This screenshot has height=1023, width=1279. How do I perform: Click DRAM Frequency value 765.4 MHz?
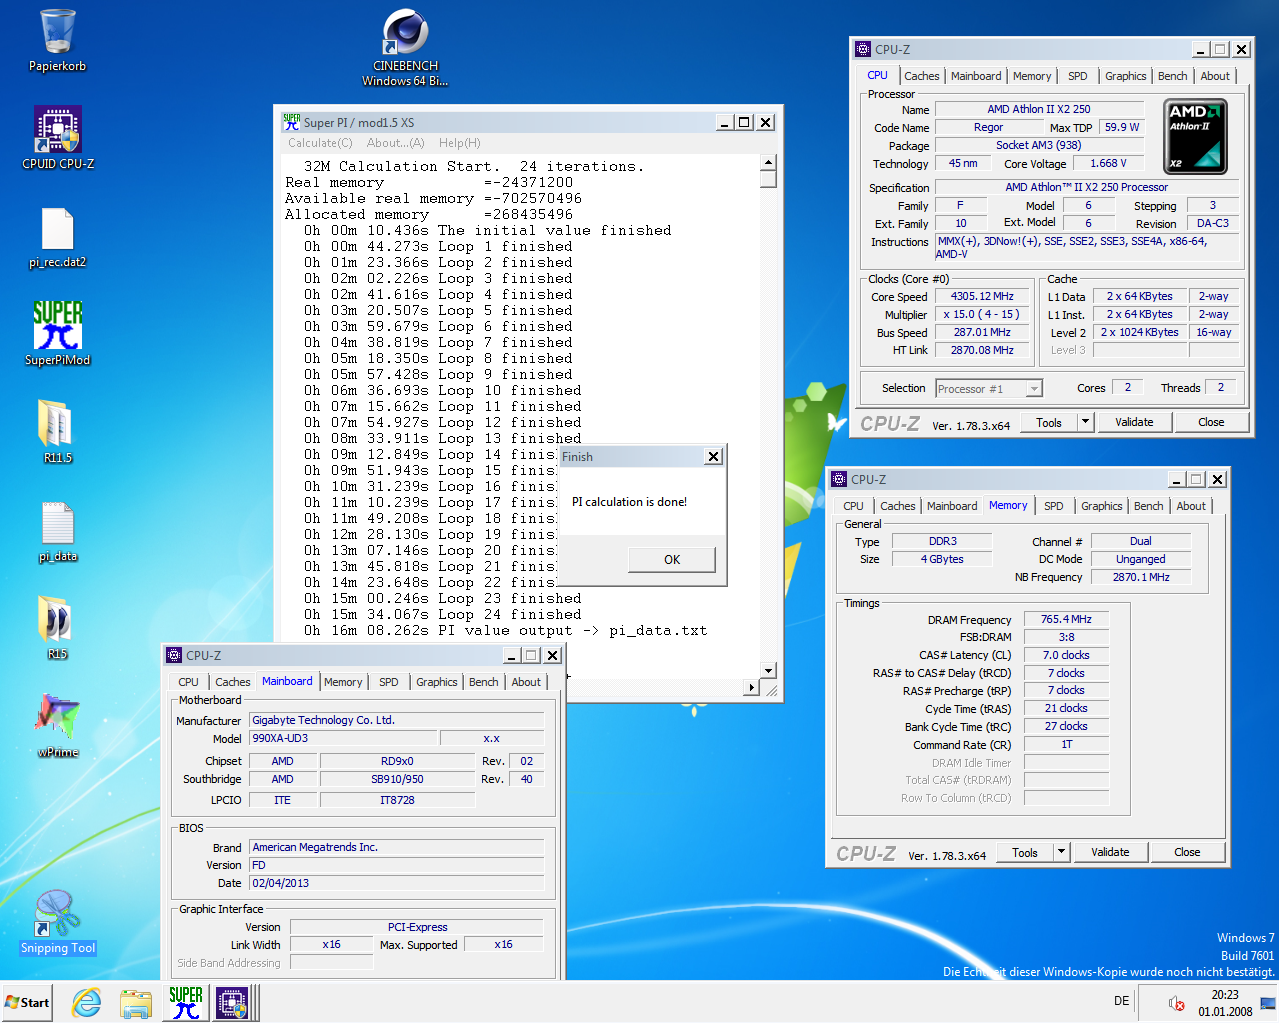click(x=1066, y=619)
